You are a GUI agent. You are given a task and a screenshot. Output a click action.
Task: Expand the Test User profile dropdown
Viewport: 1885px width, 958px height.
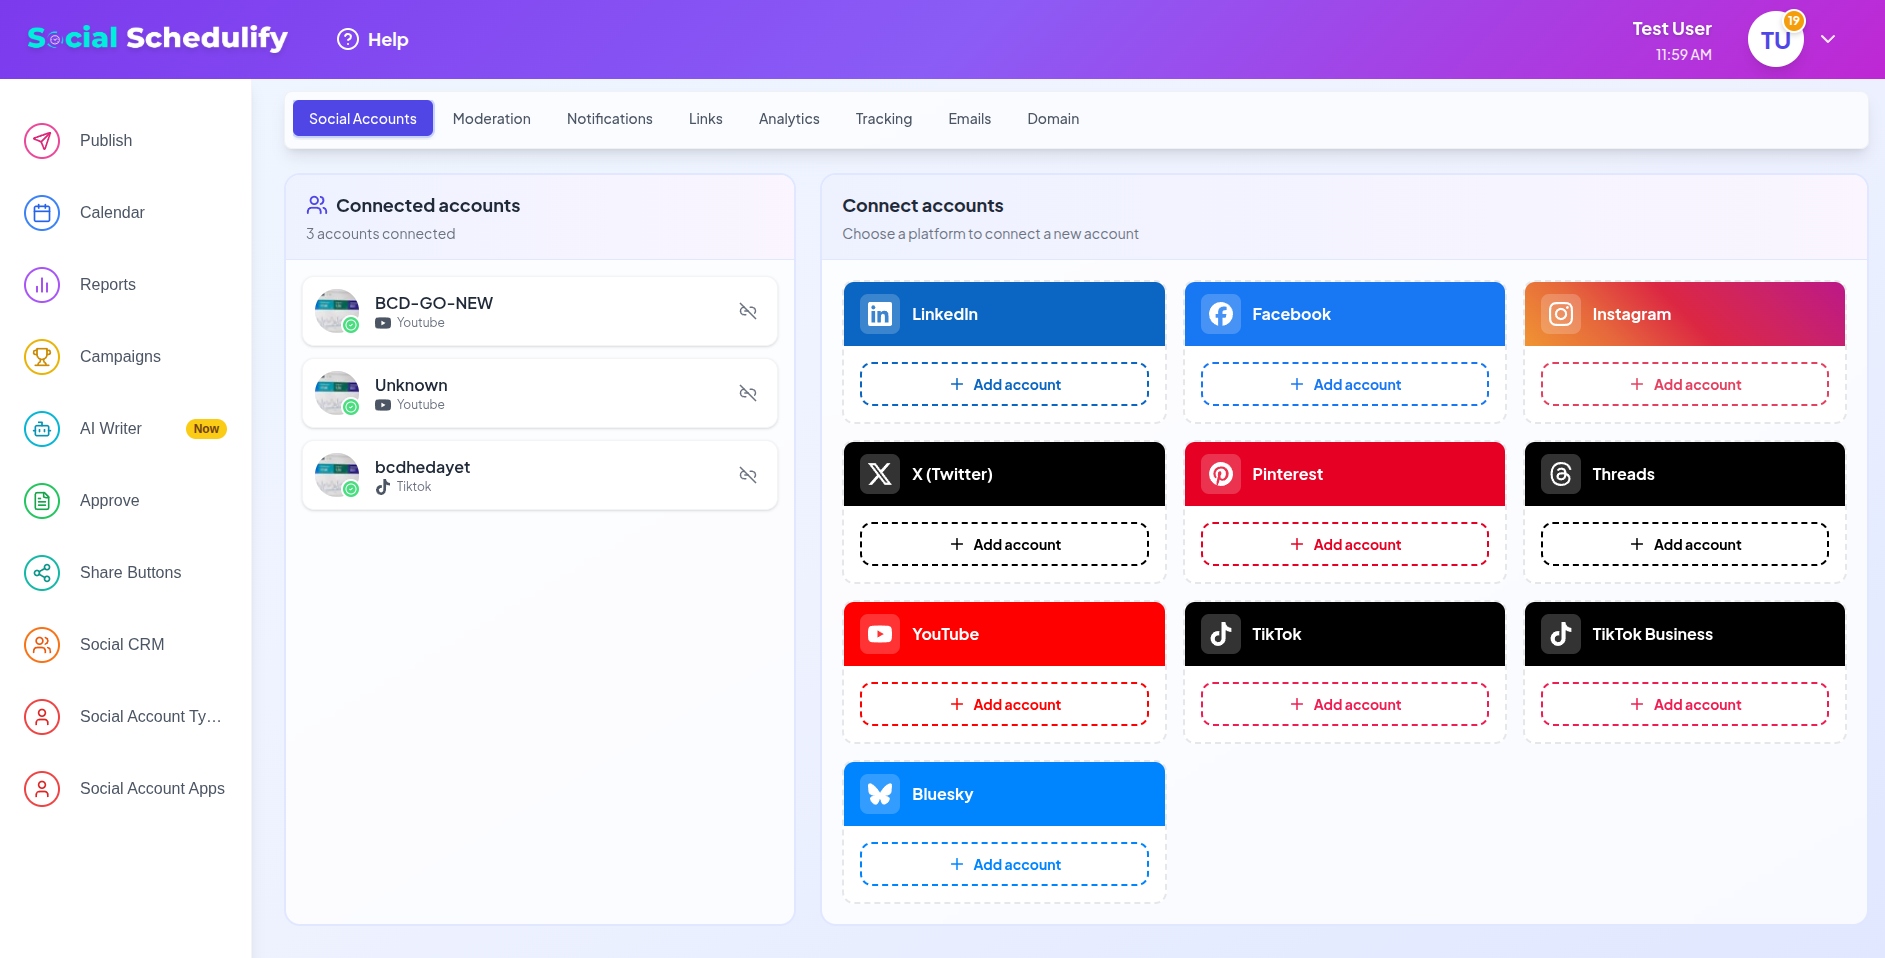[1829, 39]
